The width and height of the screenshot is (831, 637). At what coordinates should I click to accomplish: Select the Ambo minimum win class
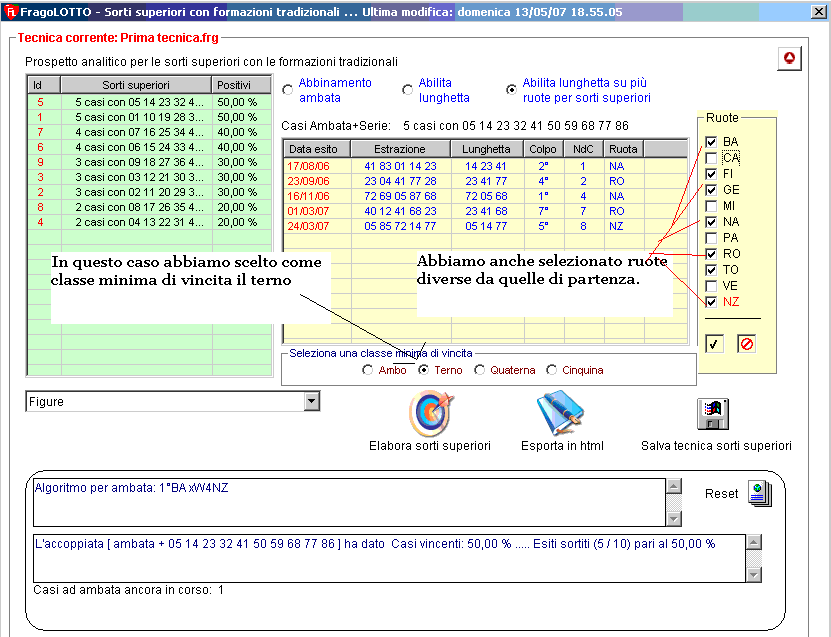tap(368, 370)
